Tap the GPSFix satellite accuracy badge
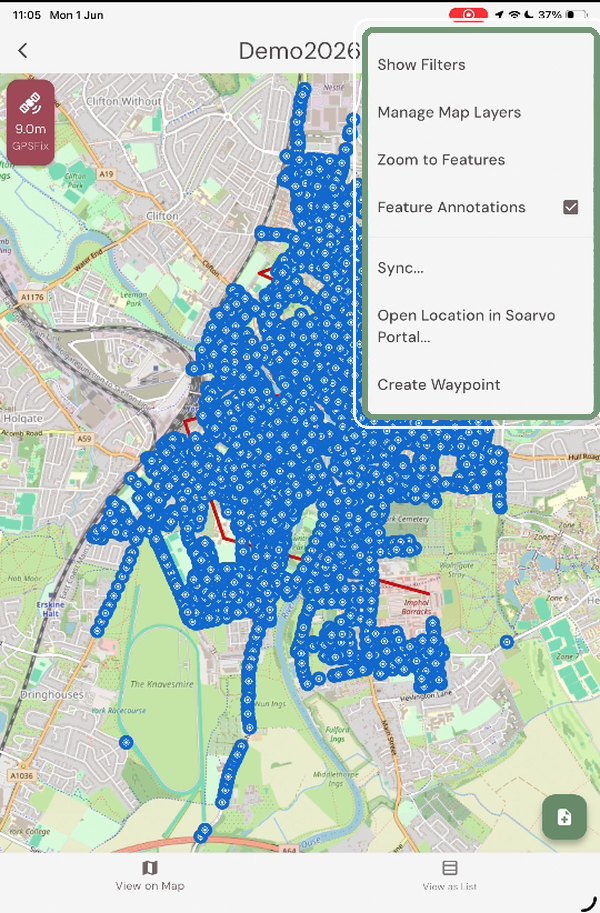Viewport: 600px width, 913px height. pos(31,122)
